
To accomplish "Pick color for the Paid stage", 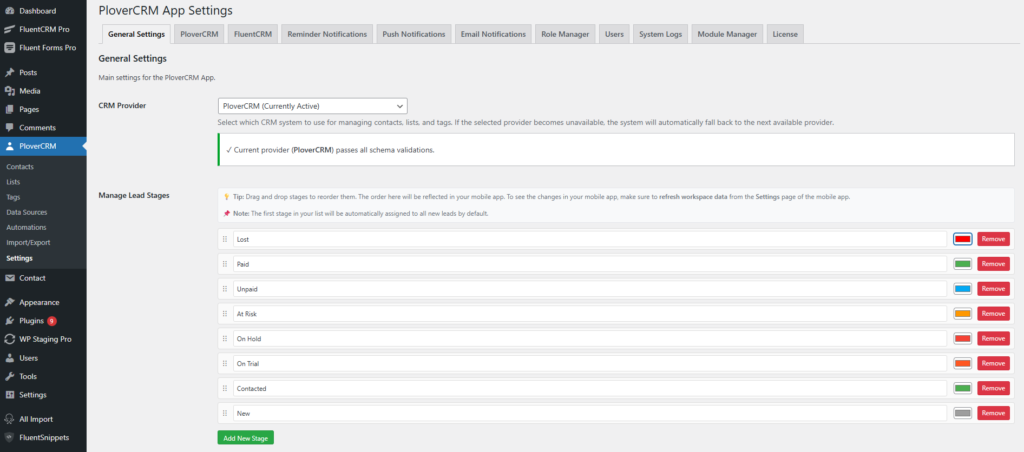I will [962, 264].
